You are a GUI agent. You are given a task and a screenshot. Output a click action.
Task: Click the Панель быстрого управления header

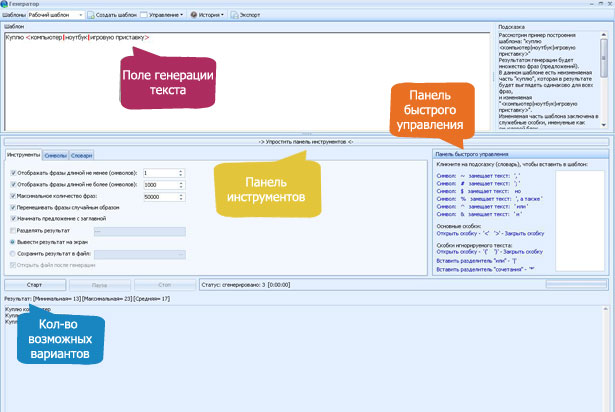pos(520,154)
